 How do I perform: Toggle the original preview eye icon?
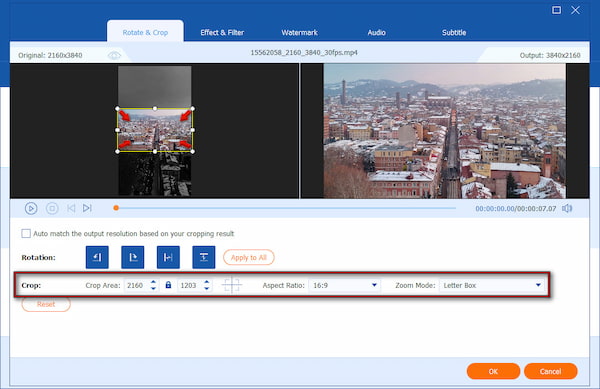(114, 55)
